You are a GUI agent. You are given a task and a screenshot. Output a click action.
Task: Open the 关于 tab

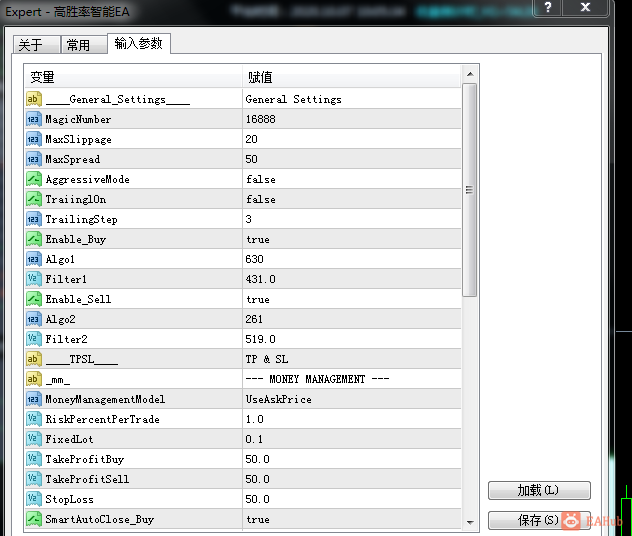pyautogui.click(x=36, y=44)
